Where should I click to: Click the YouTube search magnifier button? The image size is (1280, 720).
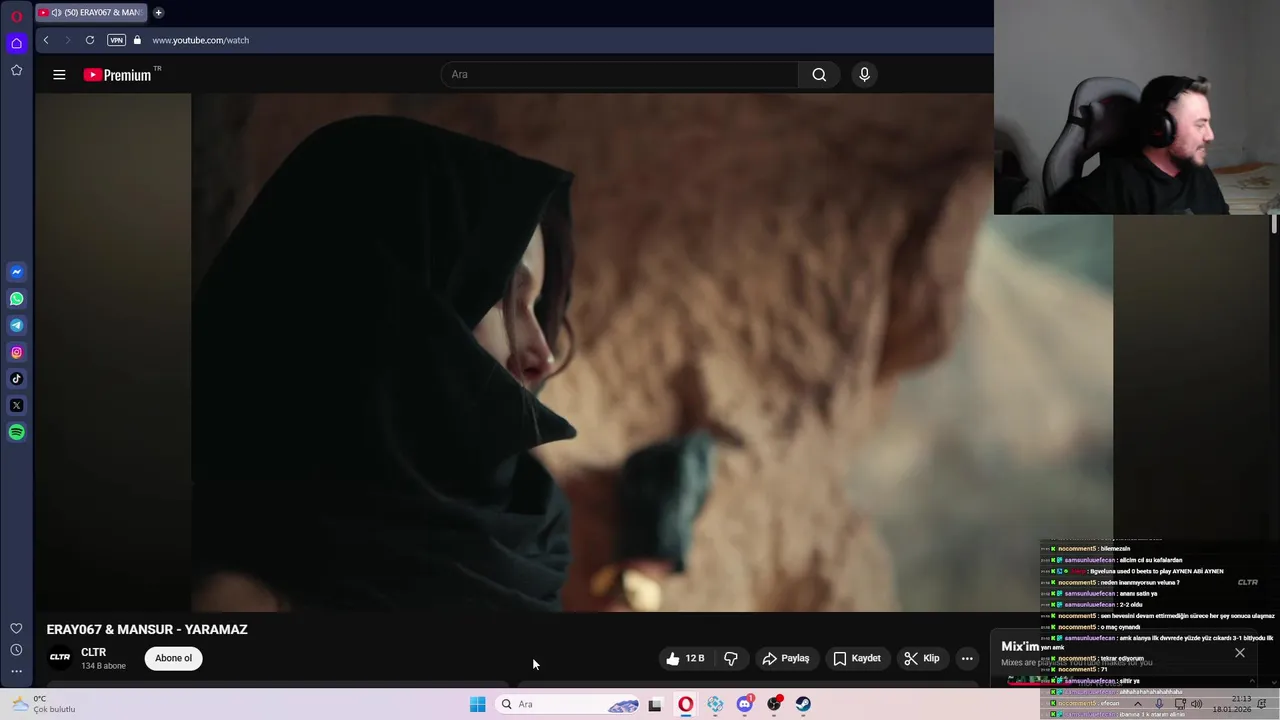click(x=819, y=74)
